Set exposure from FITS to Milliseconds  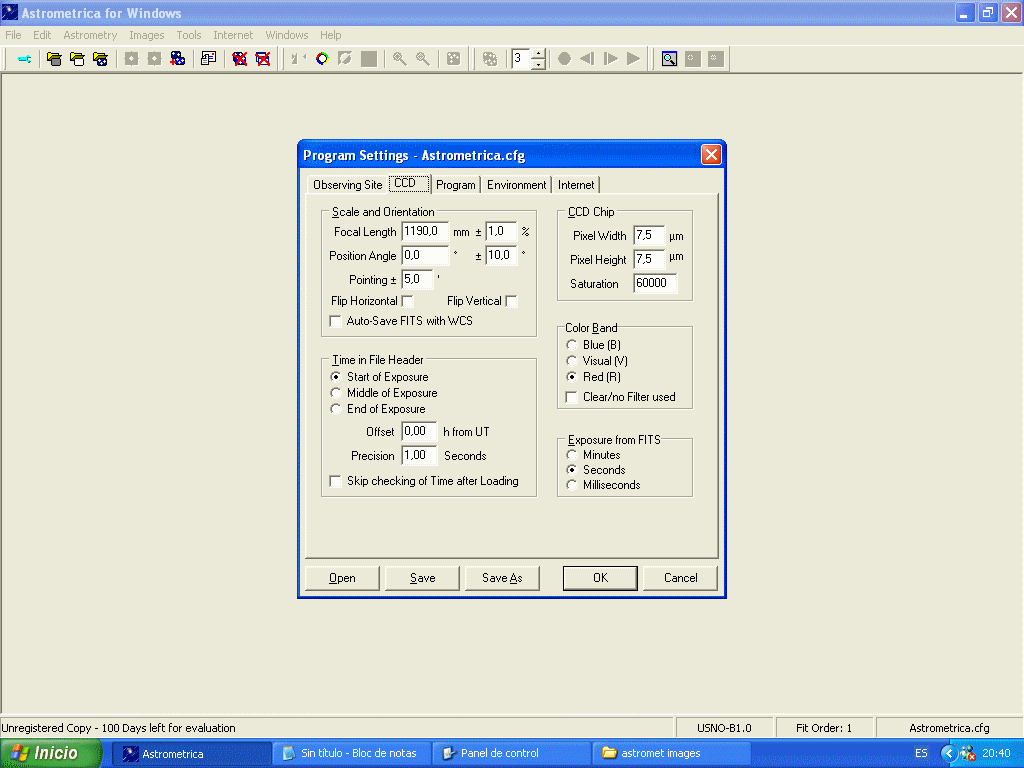pyautogui.click(x=571, y=485)
